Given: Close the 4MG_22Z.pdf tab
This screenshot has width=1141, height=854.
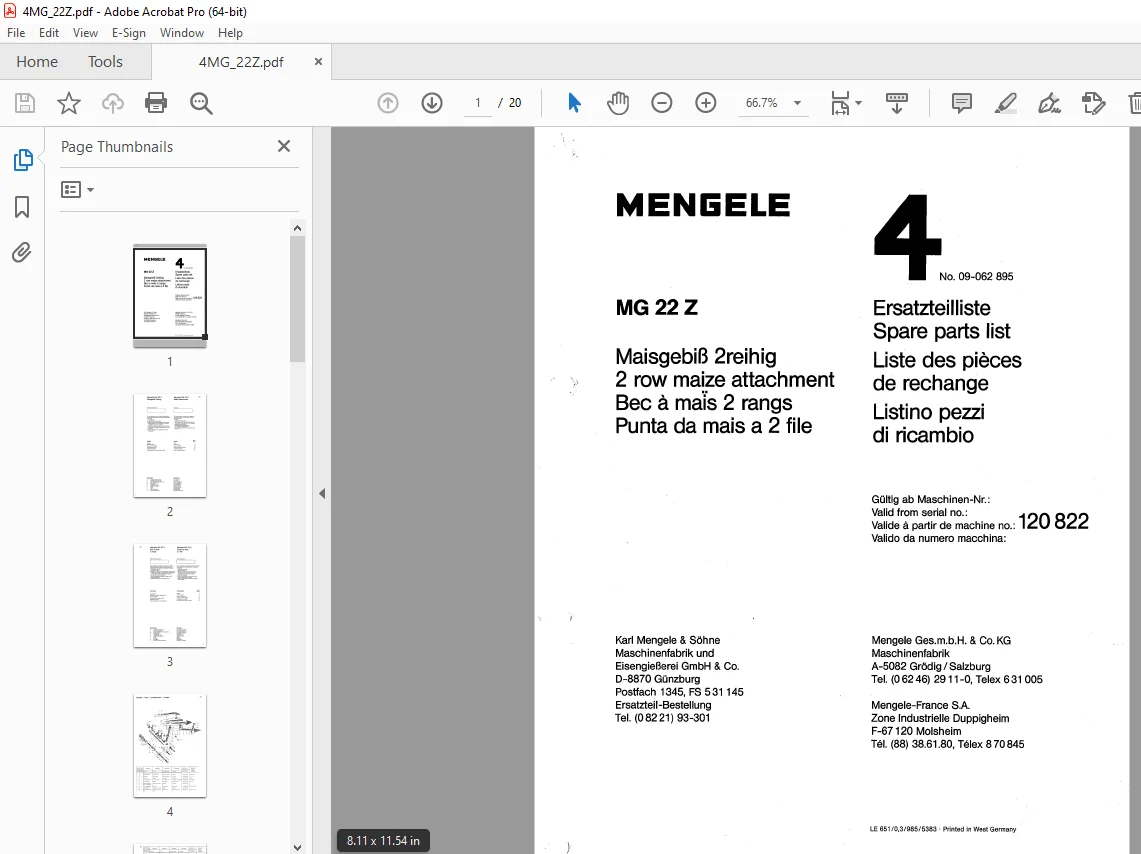Looking at the screenshot, I should coord(318,62).
